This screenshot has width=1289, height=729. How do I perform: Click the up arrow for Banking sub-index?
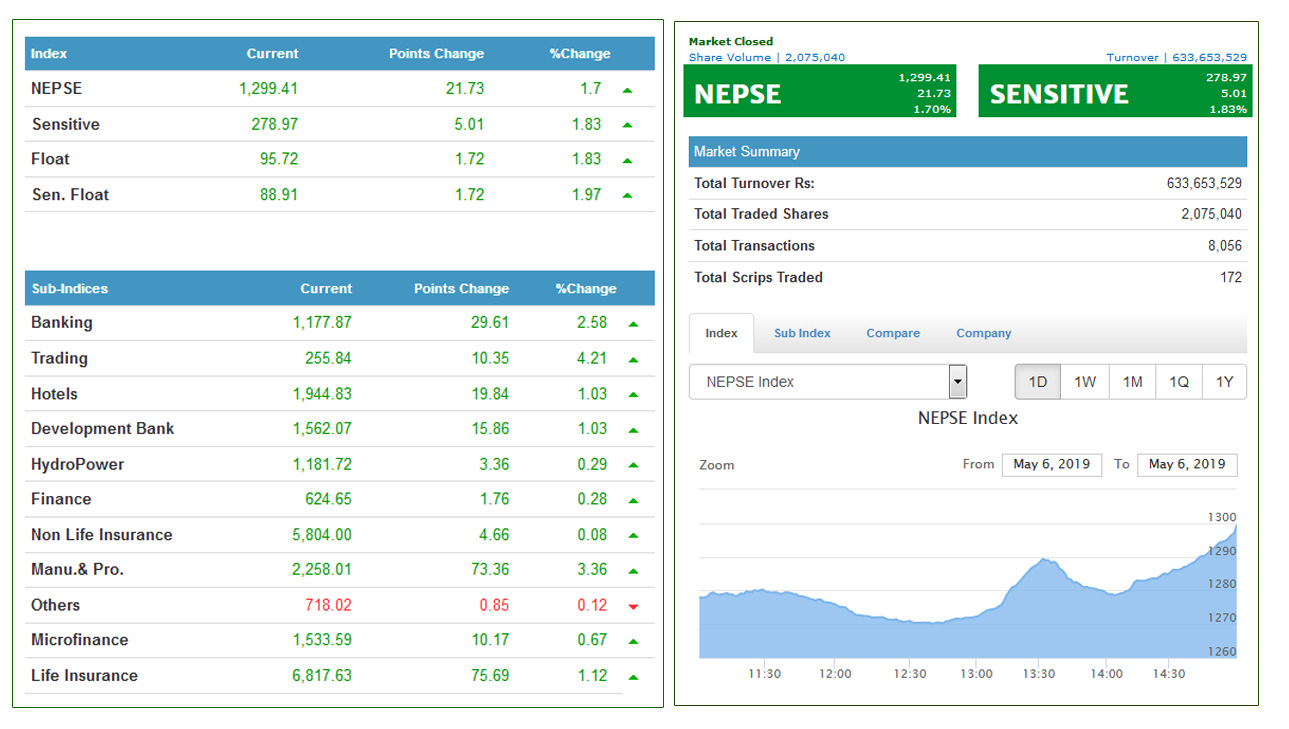(x=633, y=324)
